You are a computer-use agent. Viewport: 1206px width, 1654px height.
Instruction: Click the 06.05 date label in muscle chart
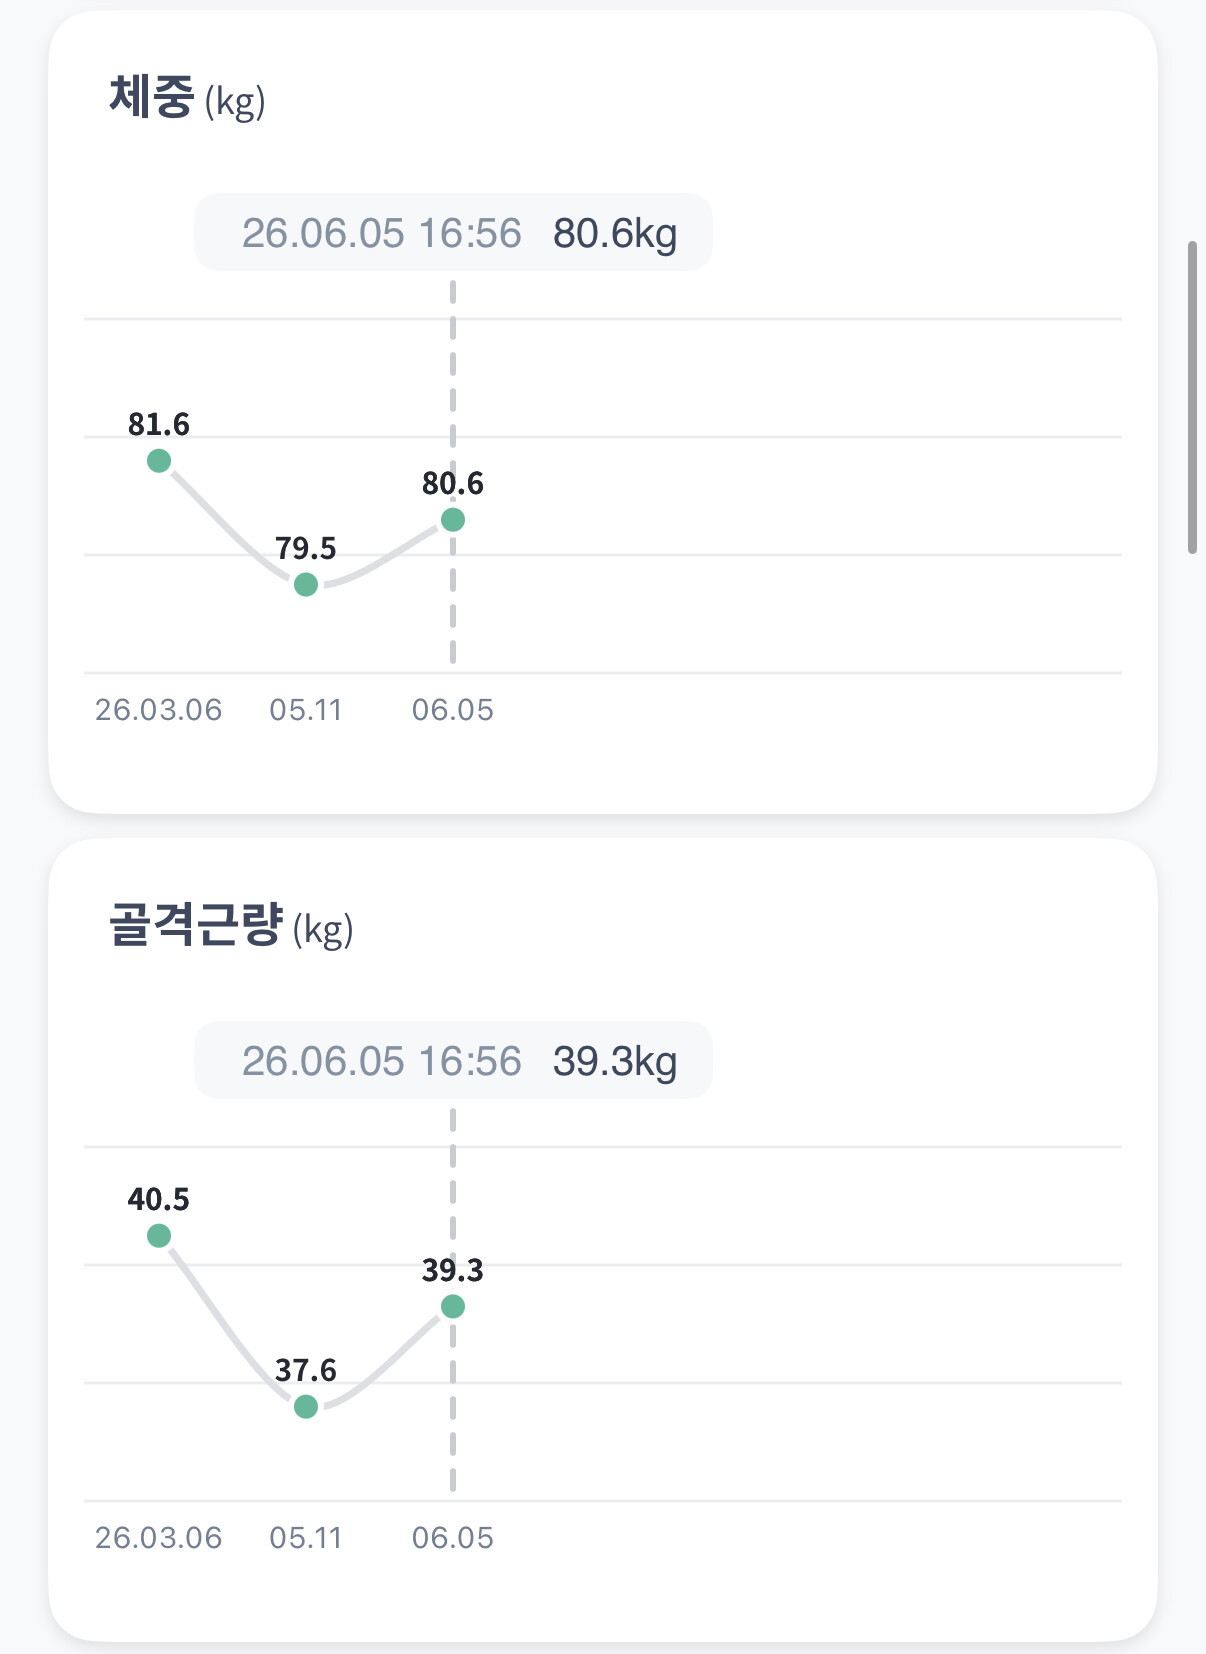click(453, 1538)
